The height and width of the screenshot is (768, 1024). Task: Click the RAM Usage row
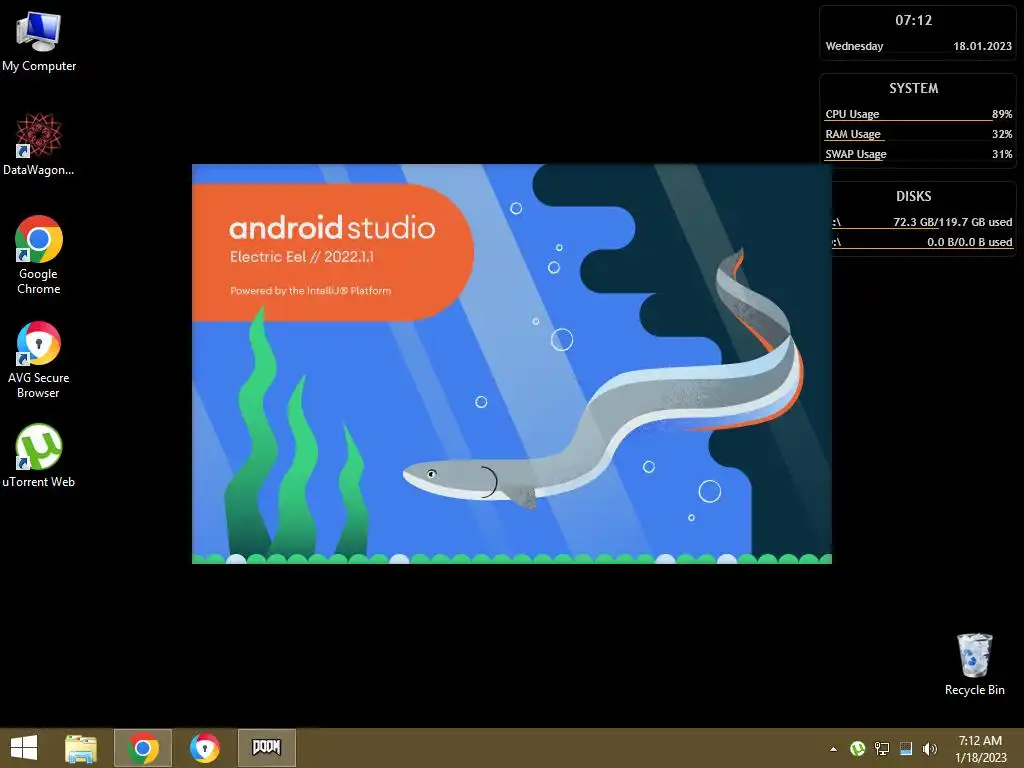click(918, 135)
